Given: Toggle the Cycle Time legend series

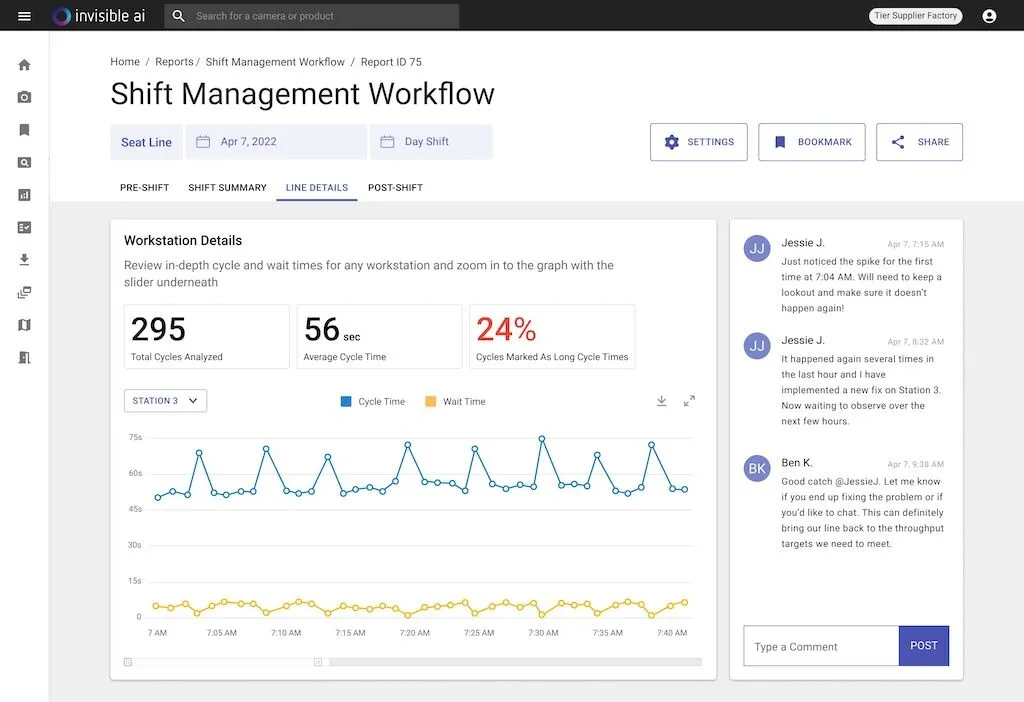Looking at the screenshot, I should 373,402.
